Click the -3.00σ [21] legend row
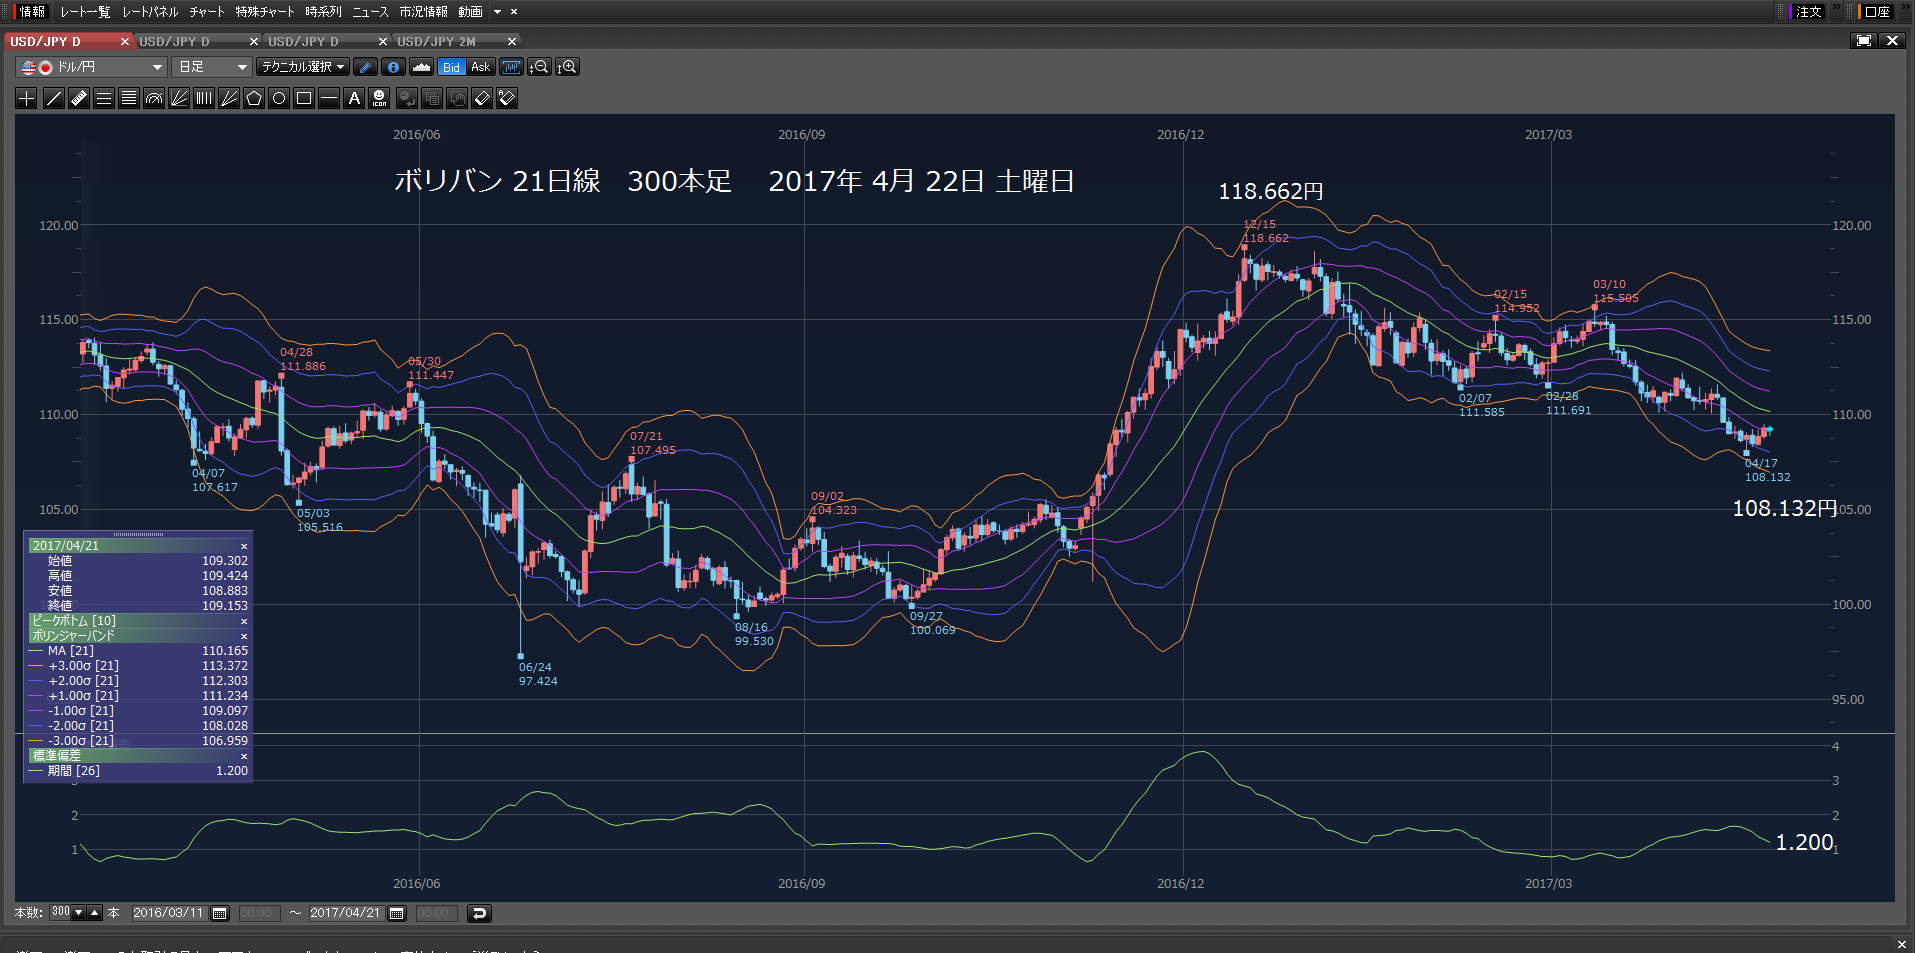Viewport: 1915px width, 953px height. (x=138, y=741)
